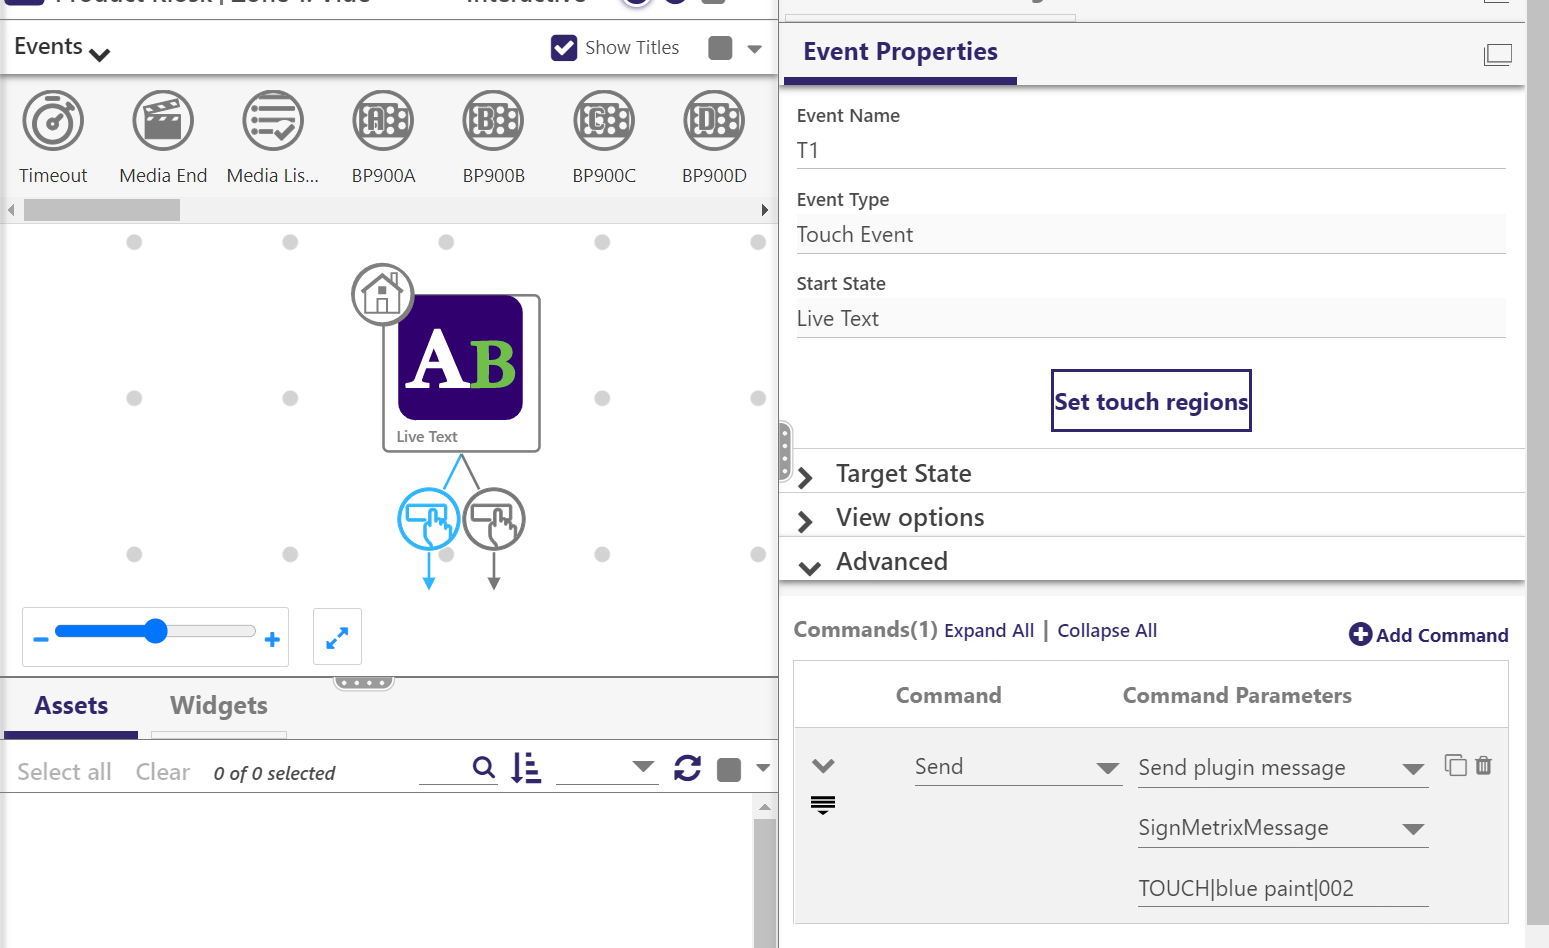
Task: Uncheck the Show Titles checkbox
Action: click(x=564, y=48)
